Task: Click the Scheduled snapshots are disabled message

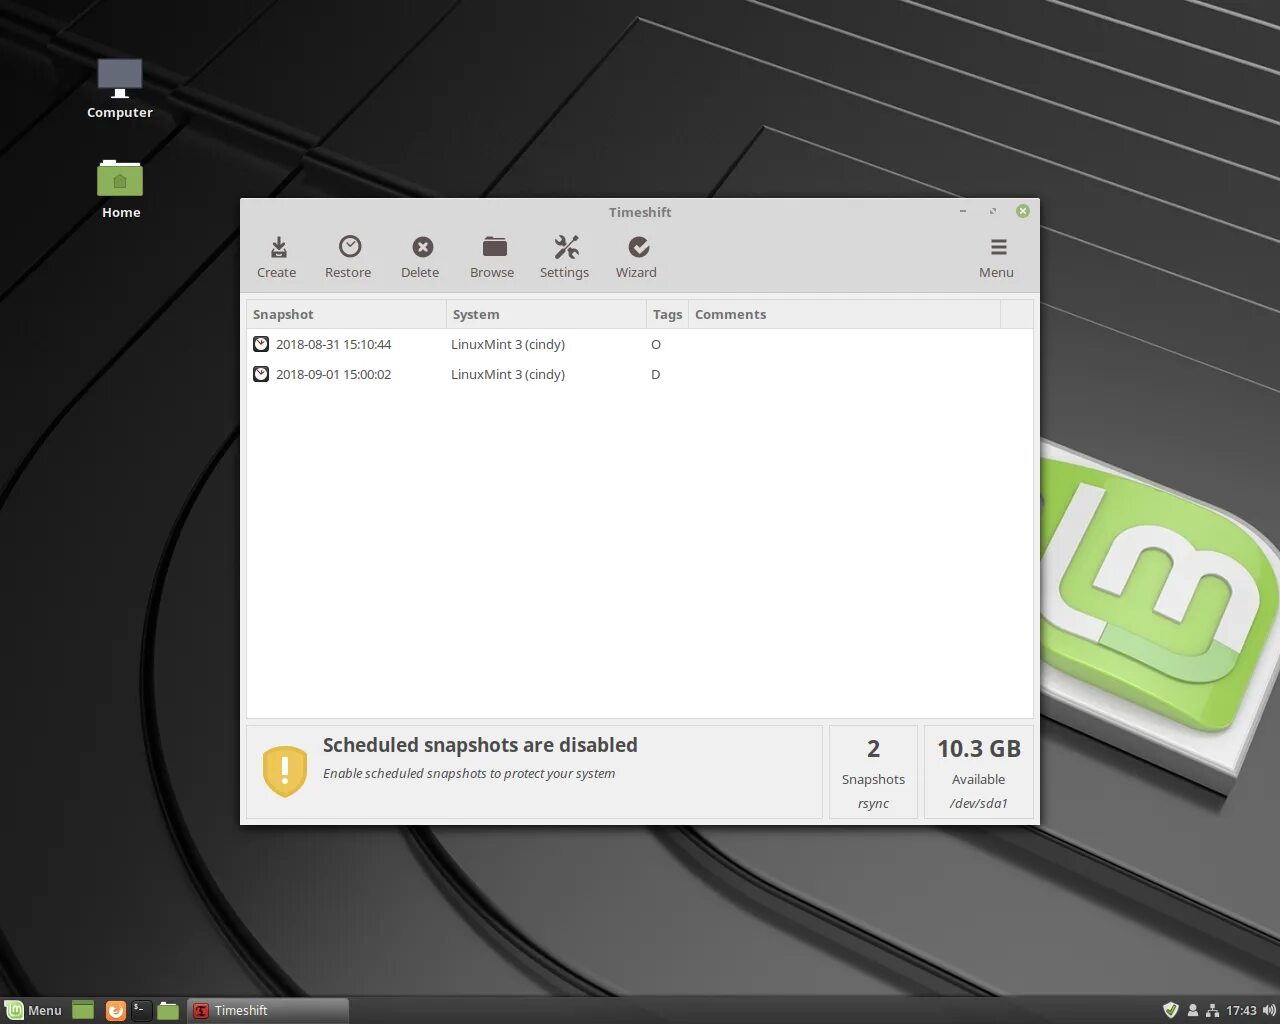Action: point(480,745)
